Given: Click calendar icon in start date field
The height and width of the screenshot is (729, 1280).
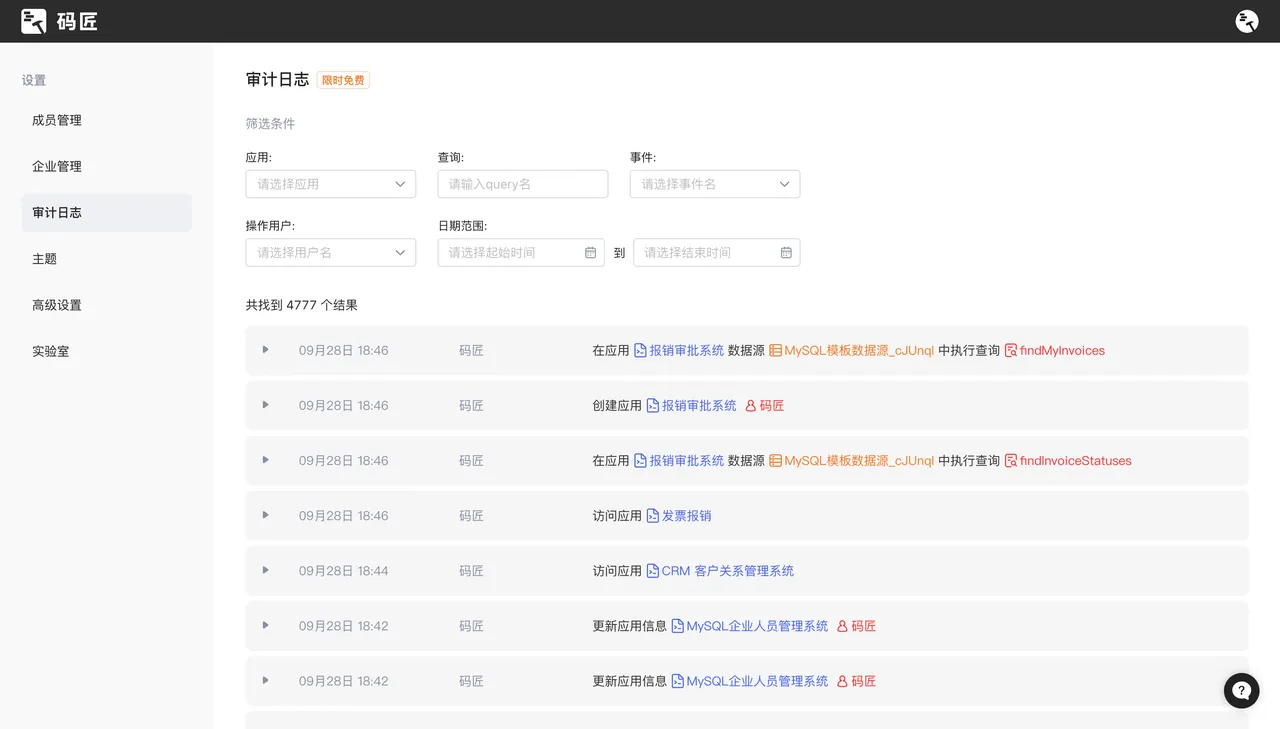Looking at the screenshot, I should coord(590,253).
